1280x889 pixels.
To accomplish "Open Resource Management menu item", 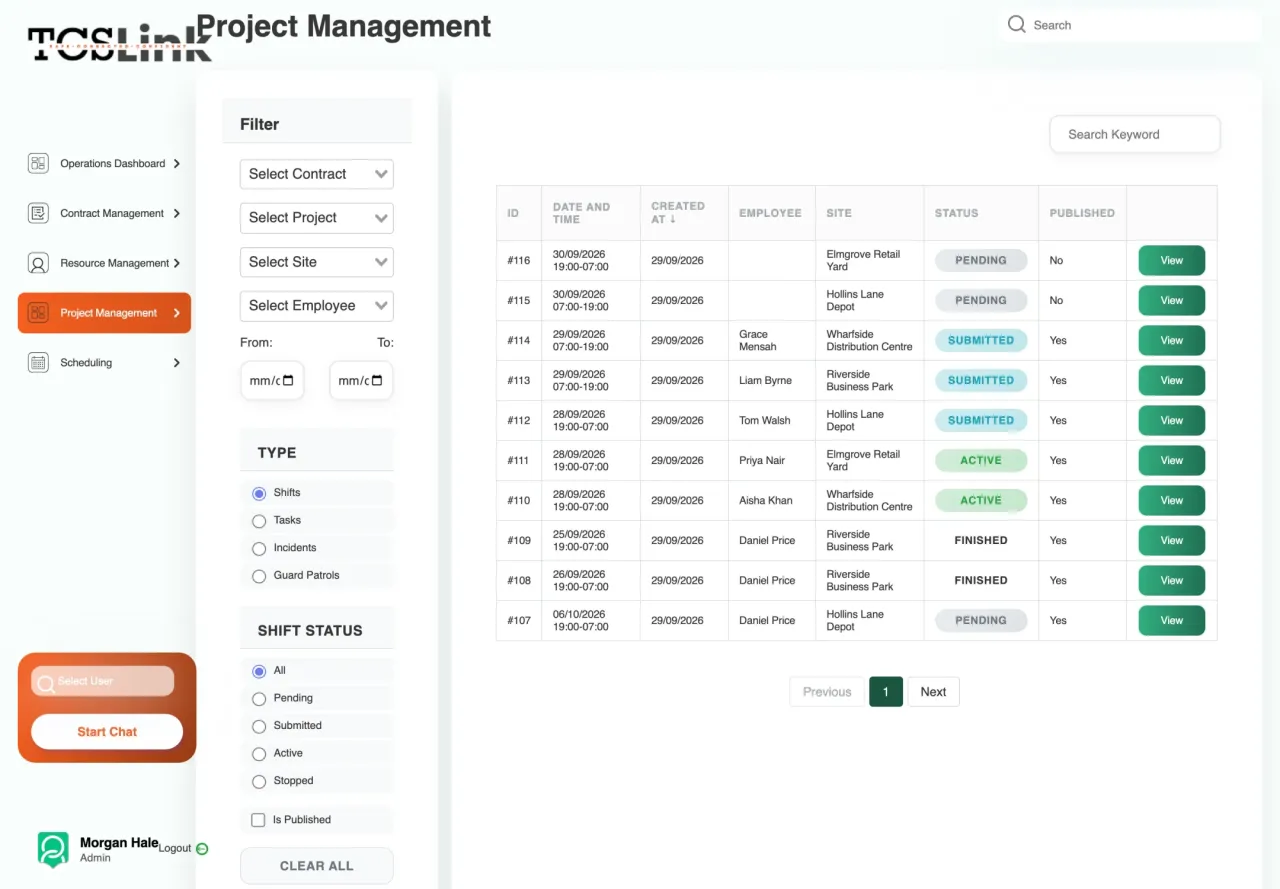I will (x=104, y=263).
